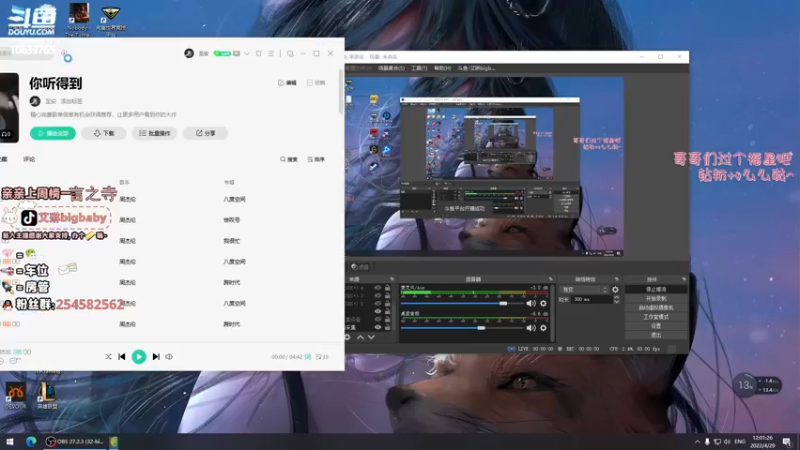Move selected OBS source down arrow
The image size is (800, 450).
[x=371, y=337]
